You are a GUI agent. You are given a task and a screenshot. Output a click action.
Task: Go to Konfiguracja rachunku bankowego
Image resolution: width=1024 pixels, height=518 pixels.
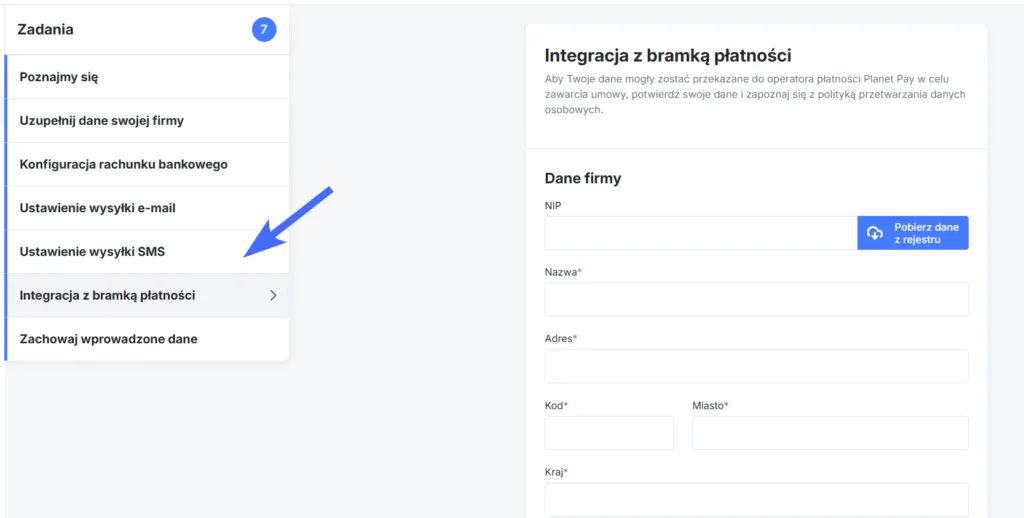point(124,164)
